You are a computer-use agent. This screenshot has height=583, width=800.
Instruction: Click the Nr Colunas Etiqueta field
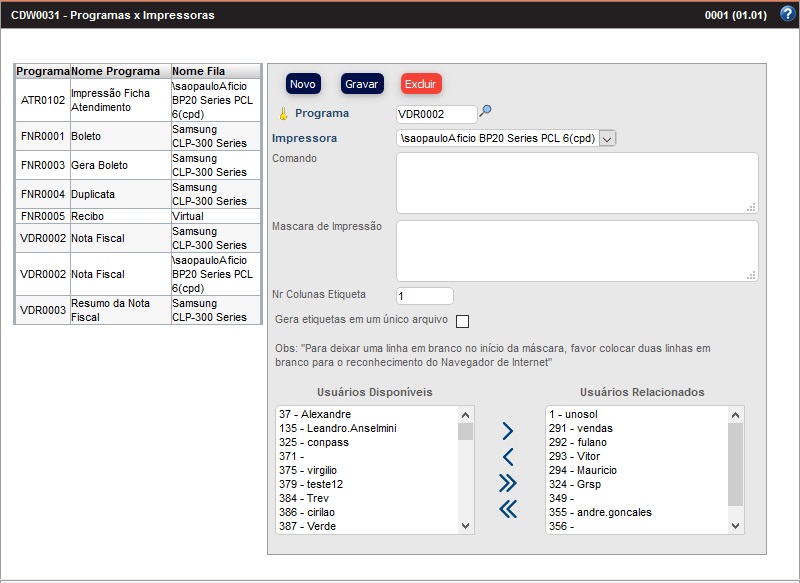tap(424, 296)
